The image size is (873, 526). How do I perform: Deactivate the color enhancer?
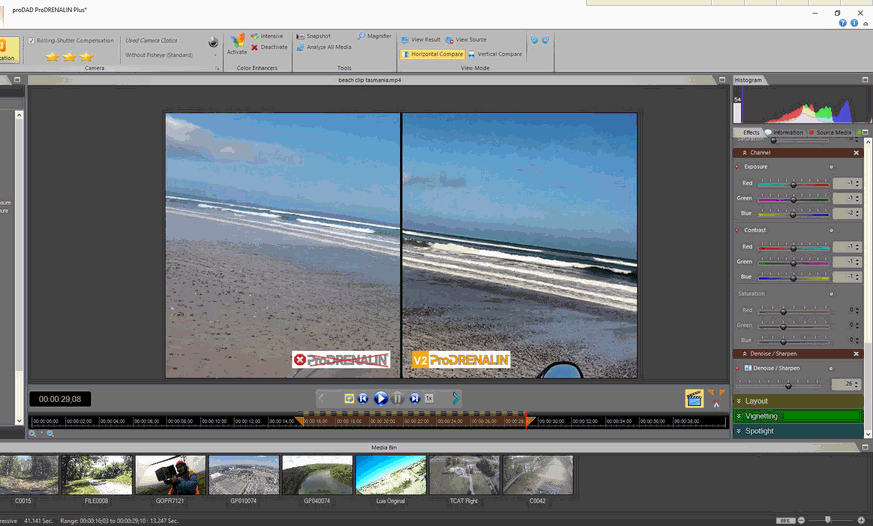(x=269, y=47)
